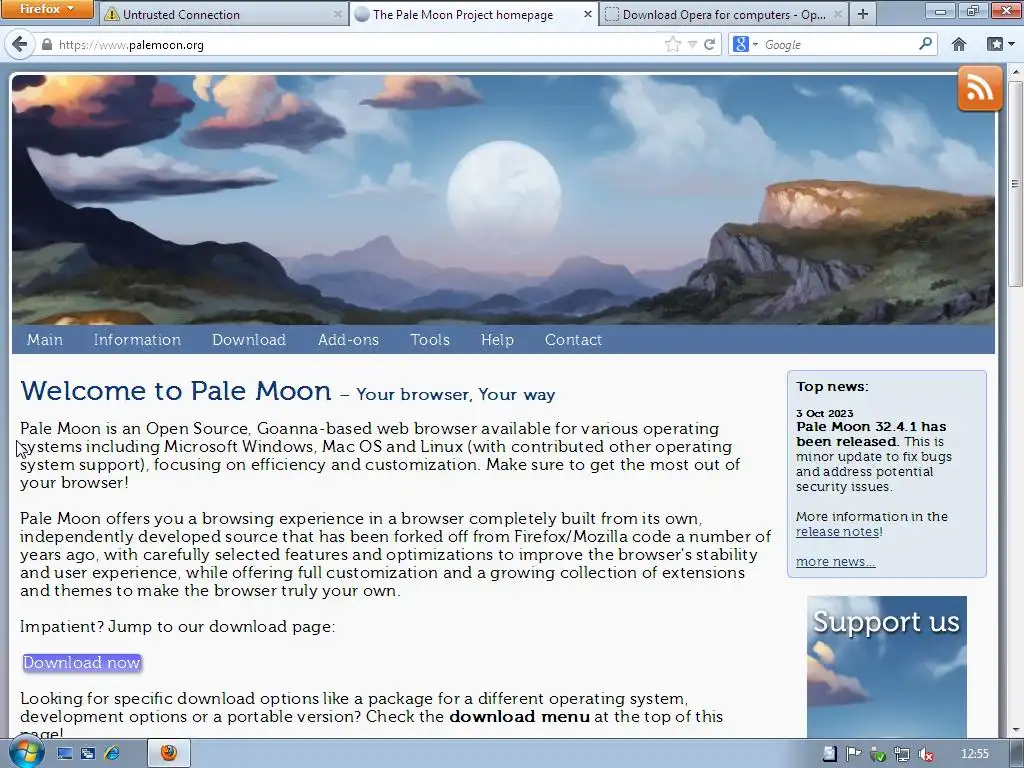
Task: Open the Bookmarks menu button
Action: 1000,44
